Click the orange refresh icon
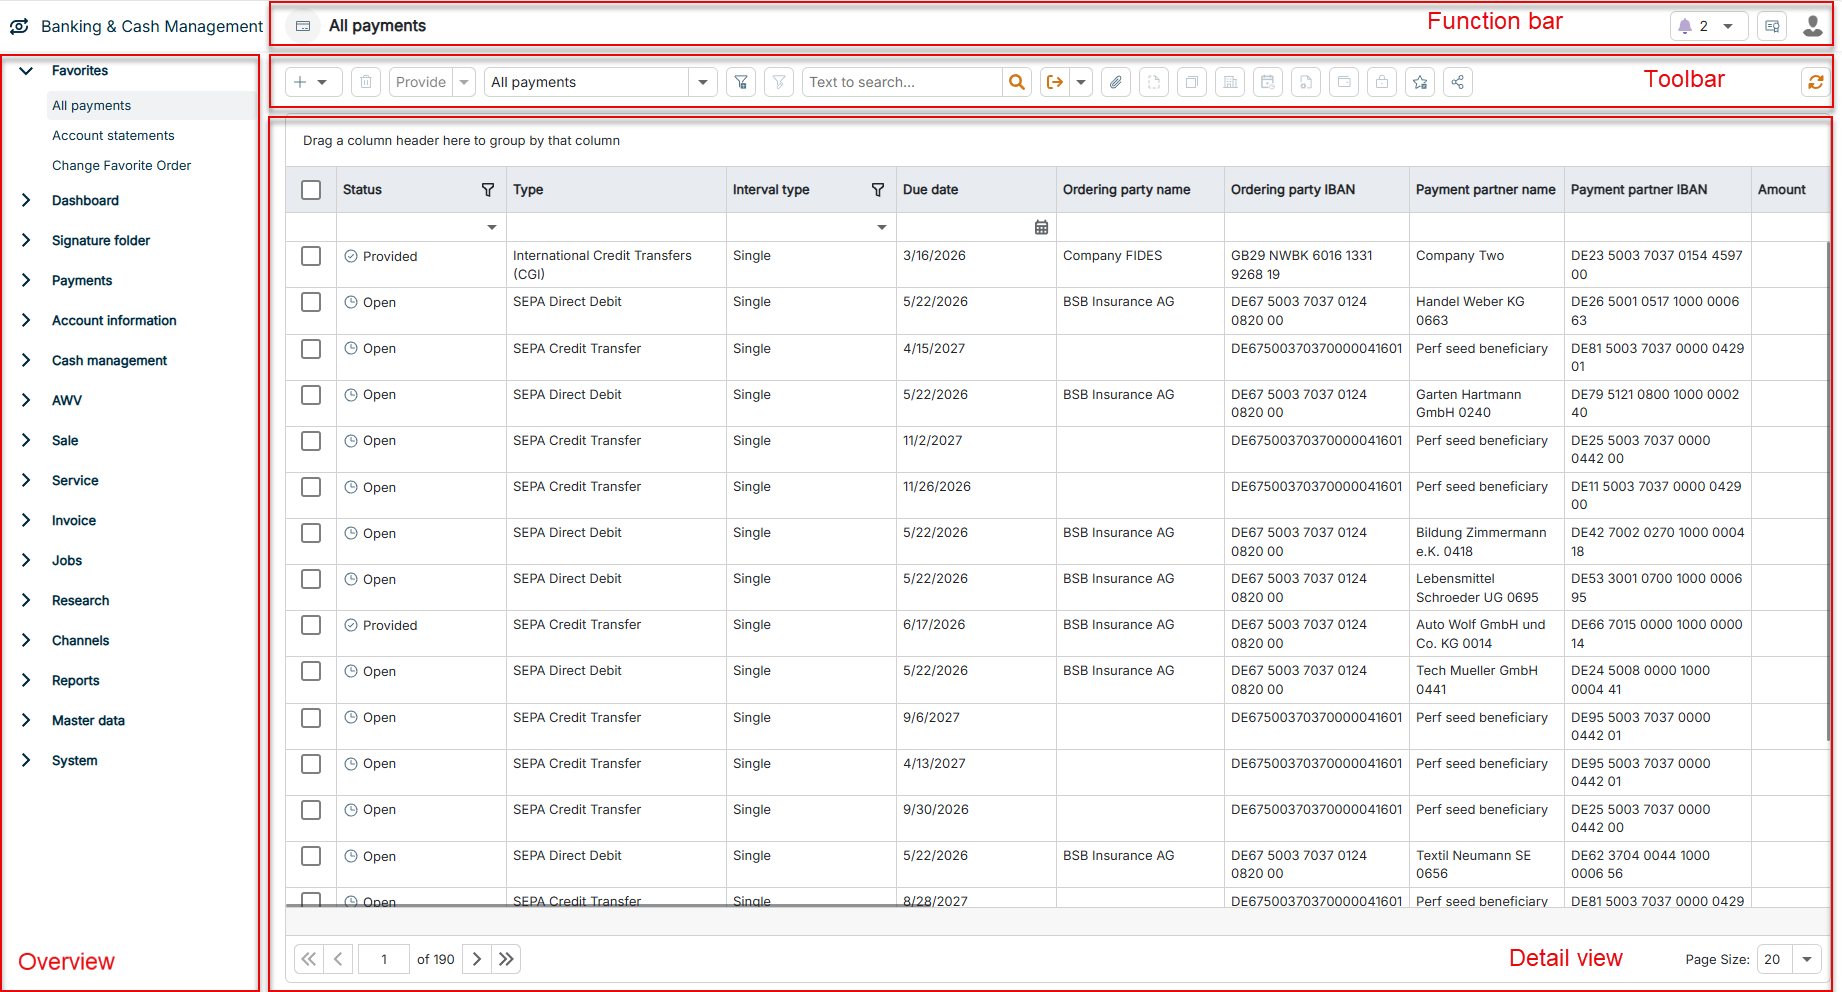1842x992 pixels. tap(1816, 82)
